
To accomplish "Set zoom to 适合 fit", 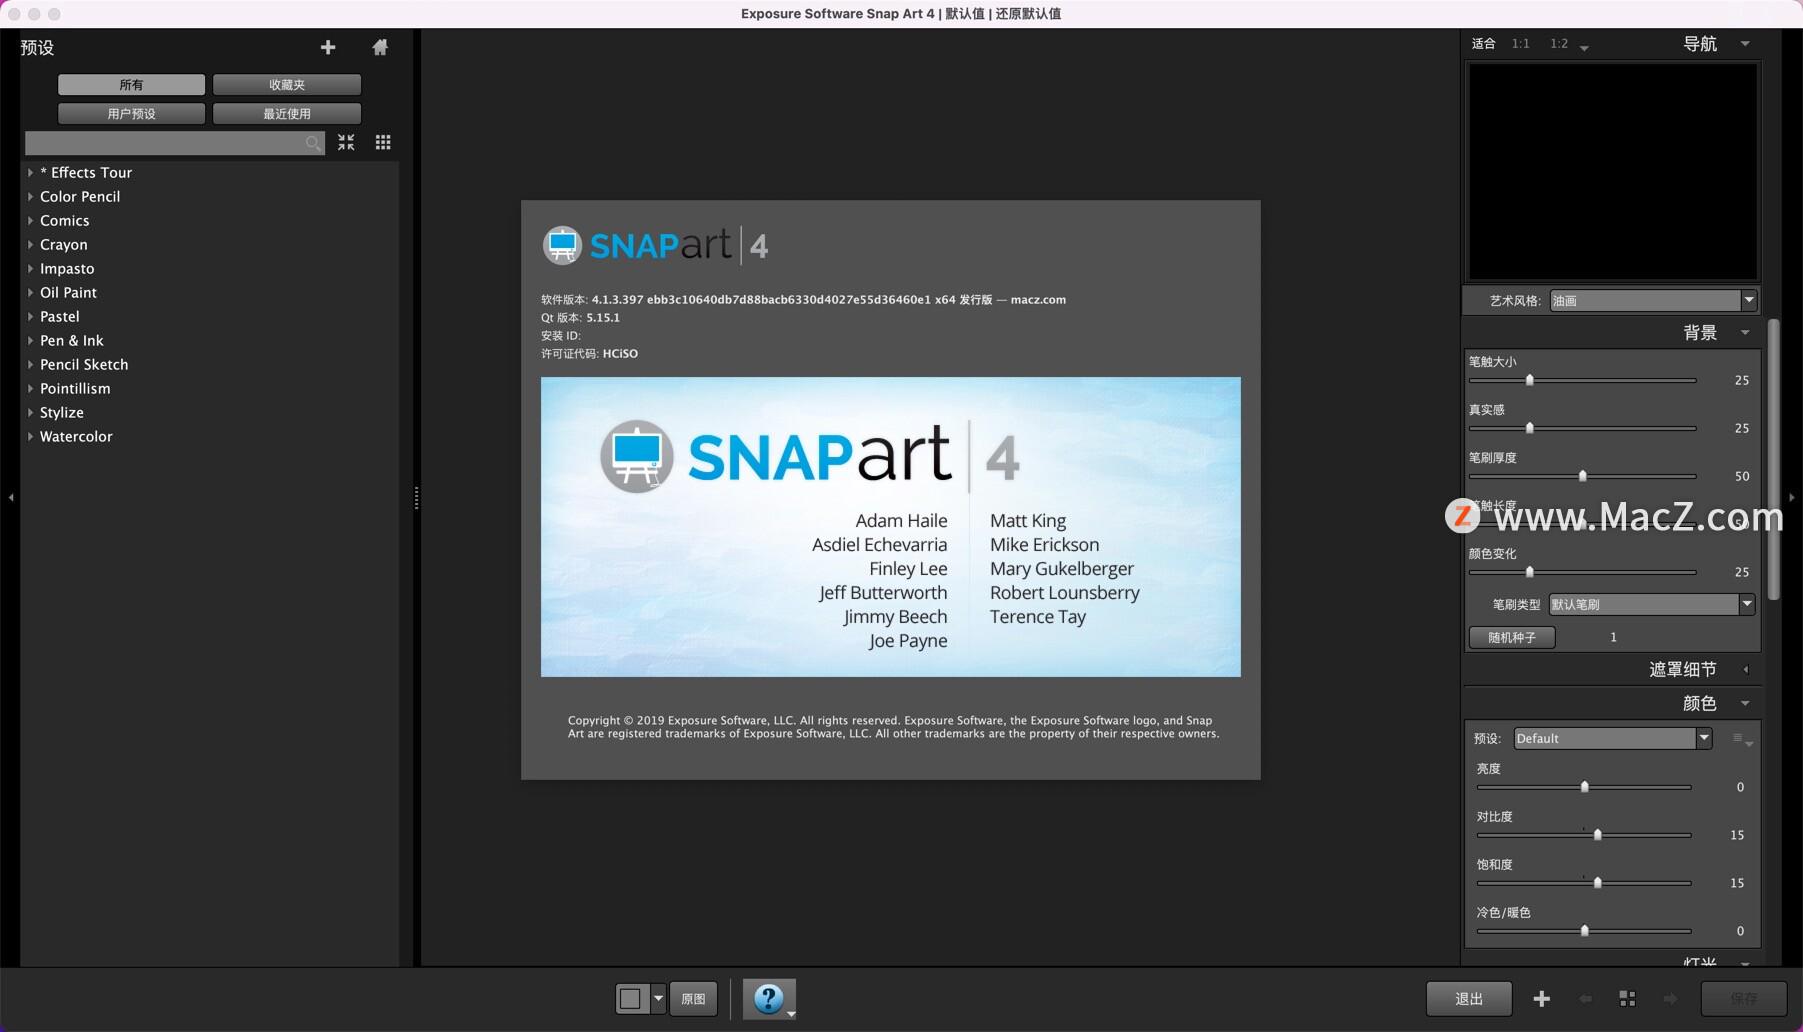I will point(1484,44).
